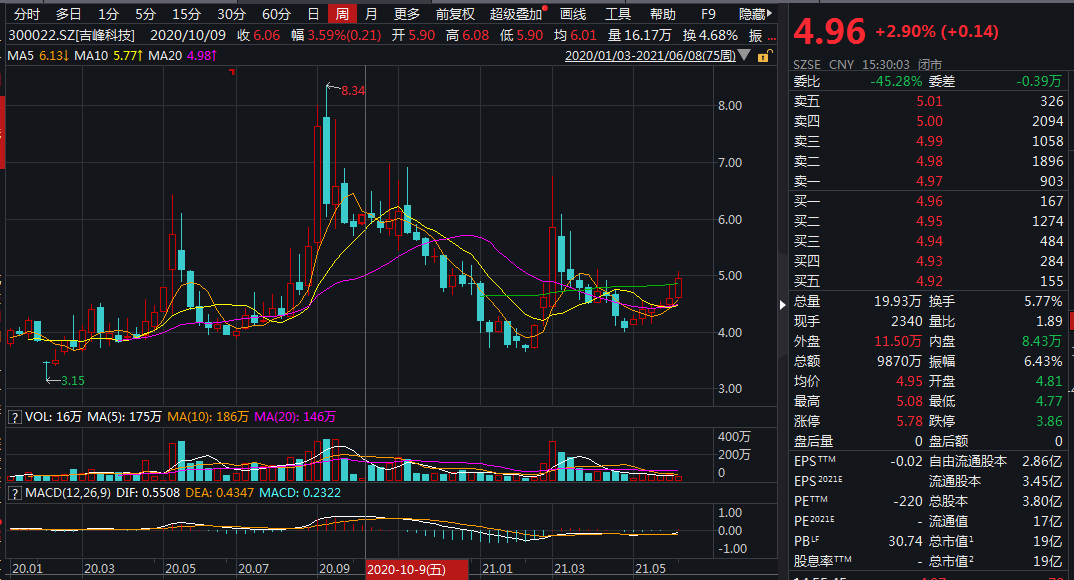Viewport: 1074px width, 580px height.
Task: Click the F9 button
Action: pyautogui.click(x=708, y=14)
